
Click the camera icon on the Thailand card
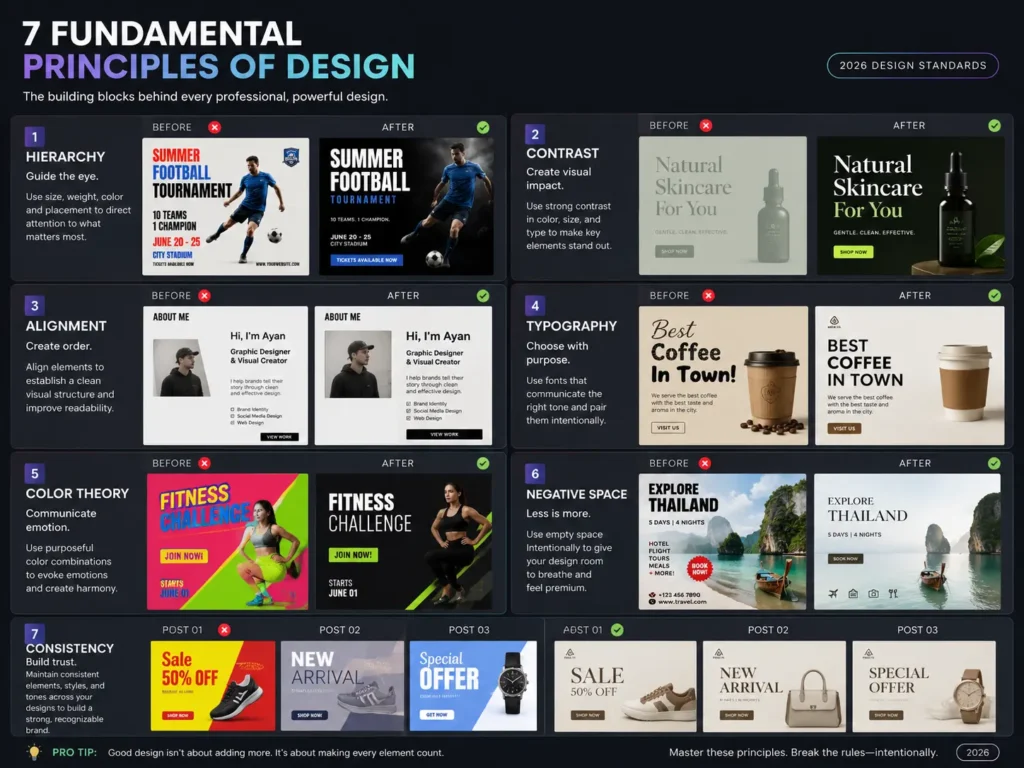pos(873,594)
